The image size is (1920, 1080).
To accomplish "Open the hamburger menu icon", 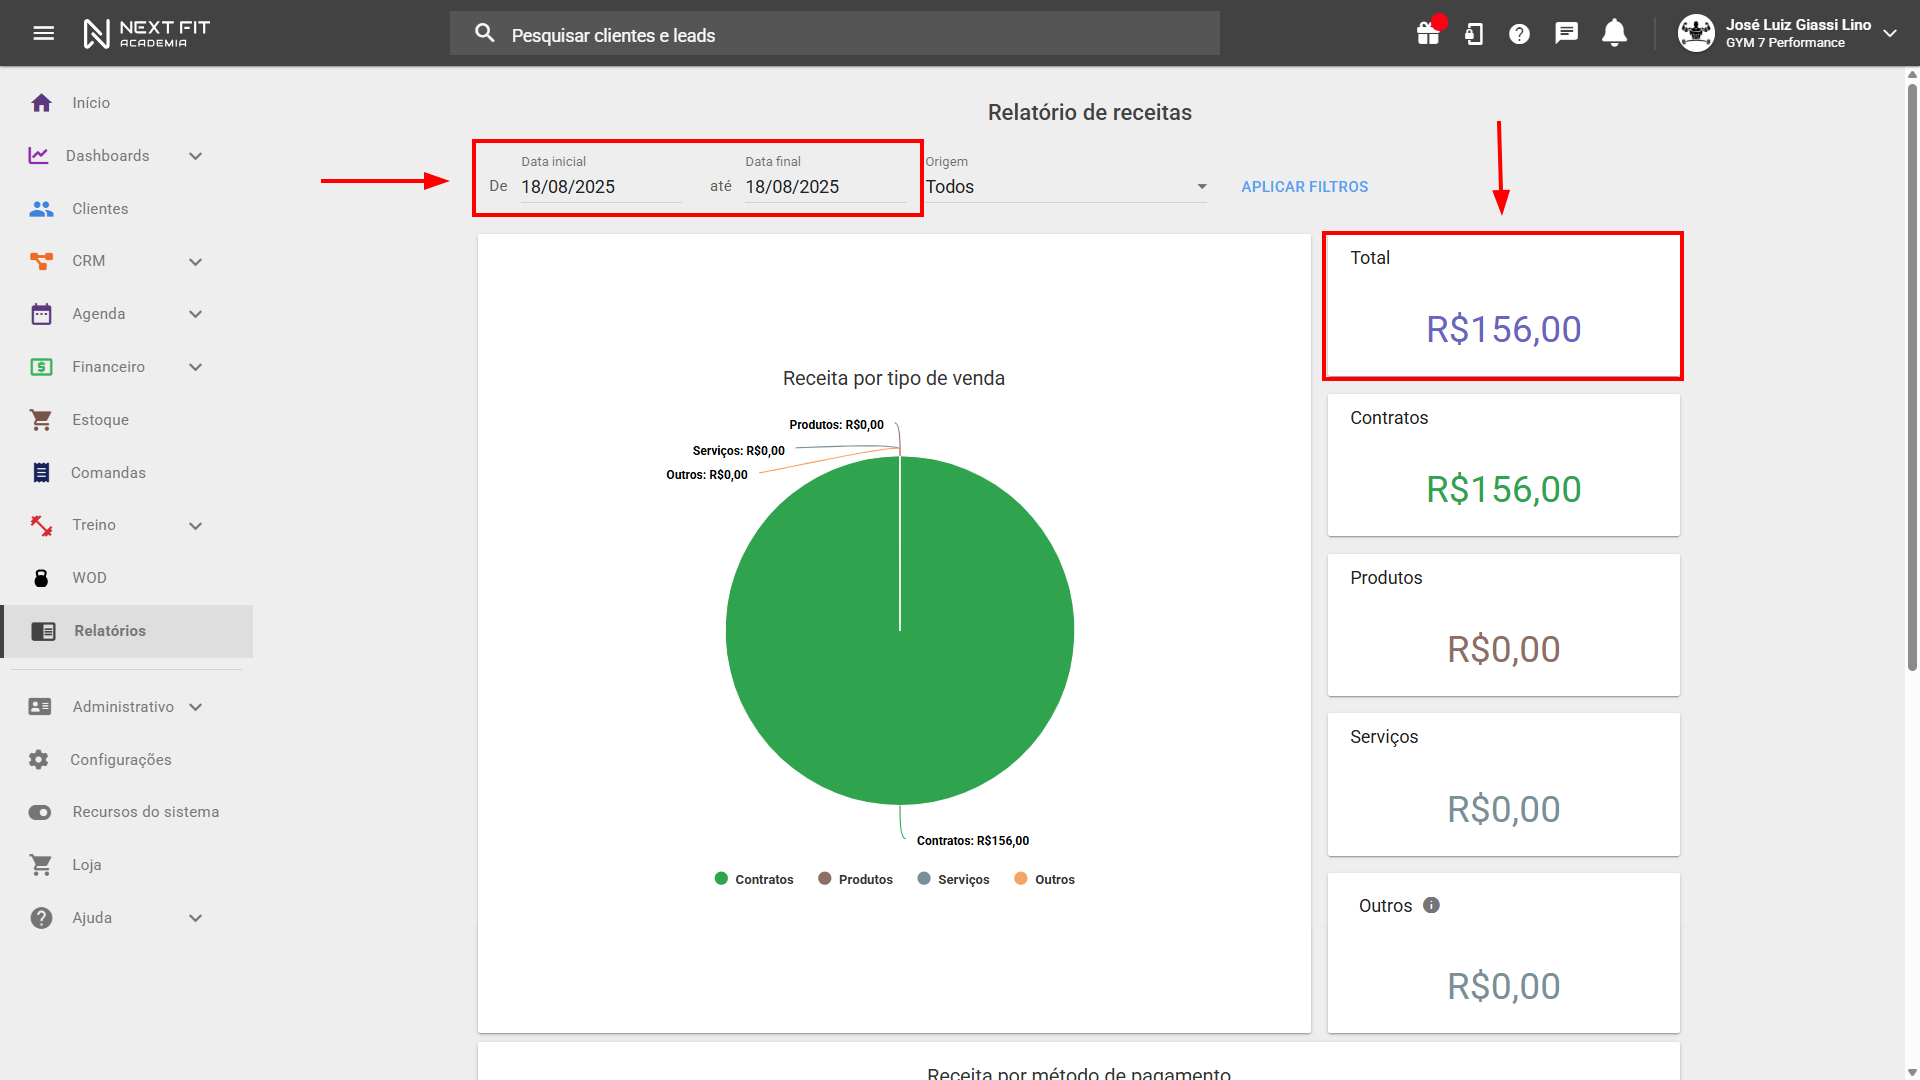I will (x=43, y=33).
